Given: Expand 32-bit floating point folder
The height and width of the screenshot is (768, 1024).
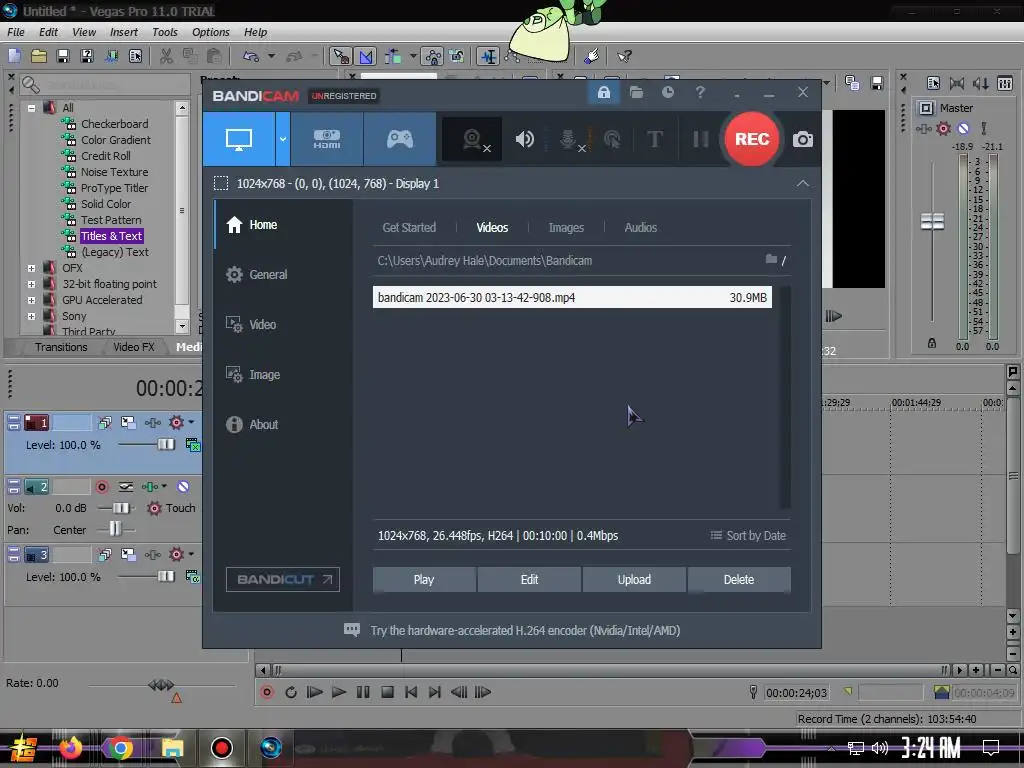Looking at the screenshot, I should 31,284.
